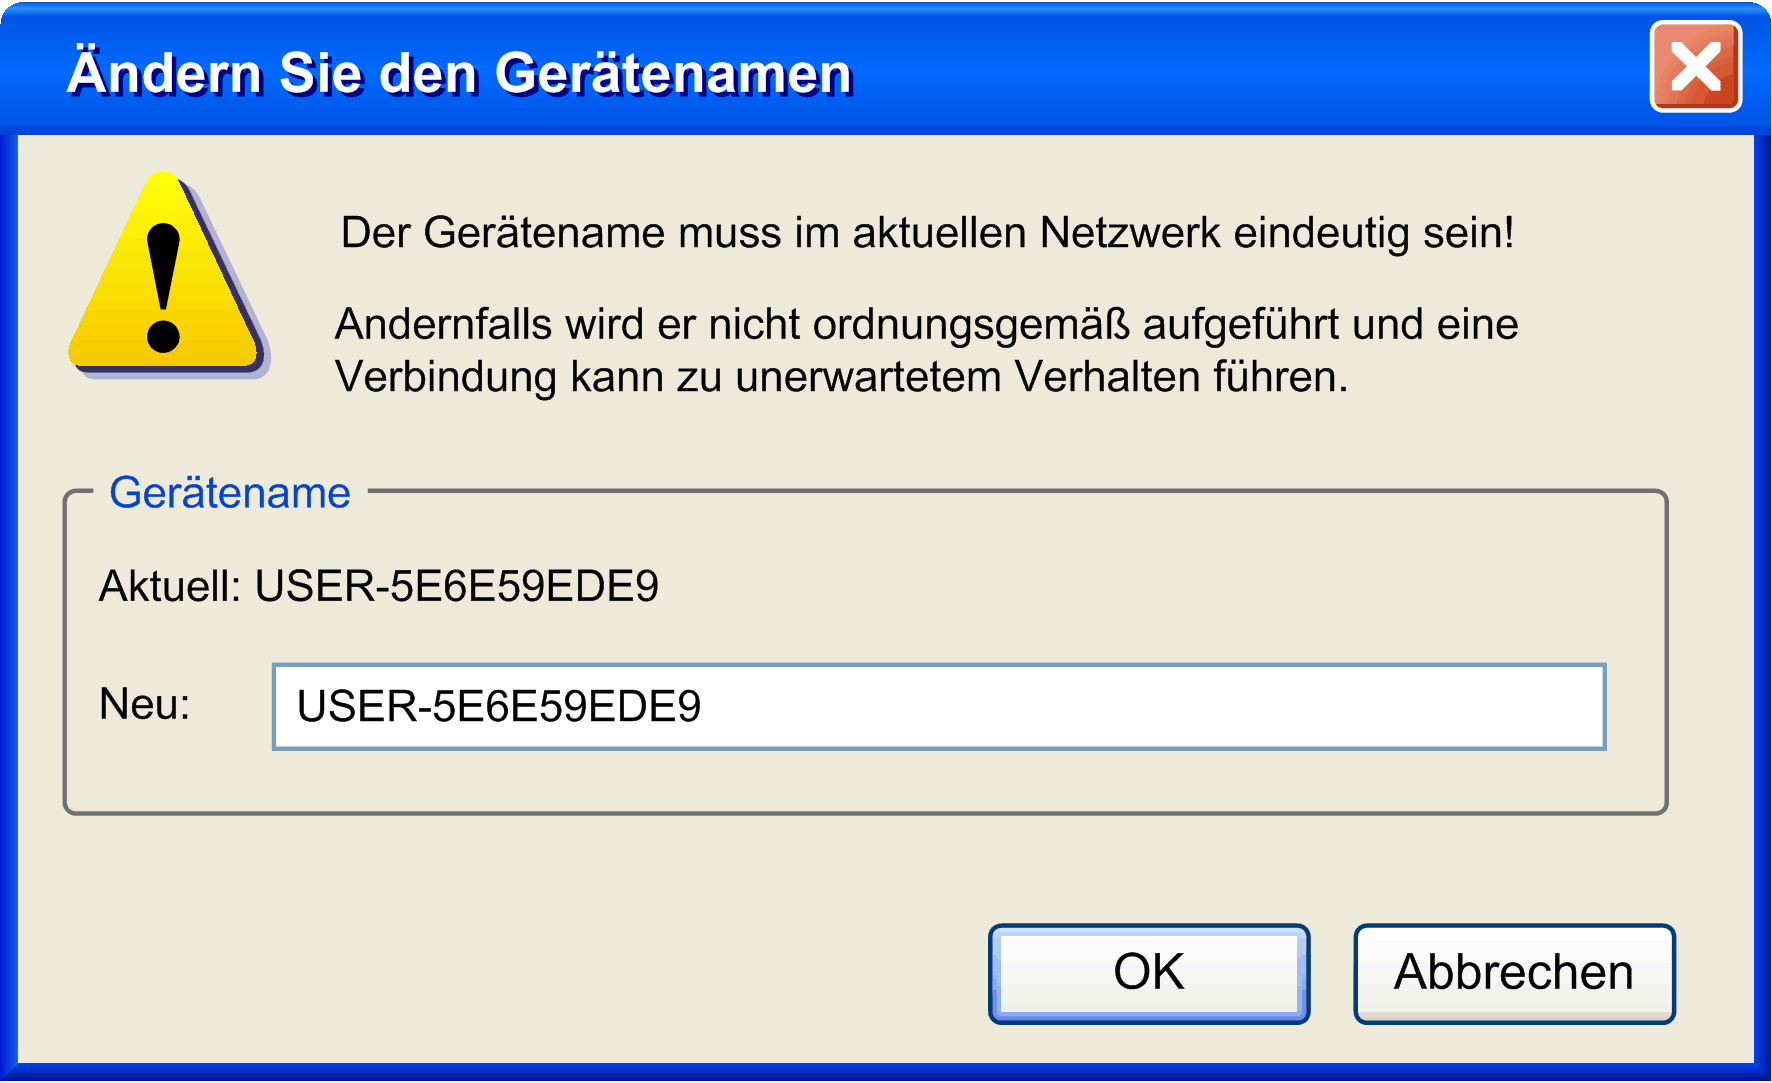Screen dimensions: 1772x1083
Task: Click the word 'Verbindung' in the message
Action: pos(446,378)
